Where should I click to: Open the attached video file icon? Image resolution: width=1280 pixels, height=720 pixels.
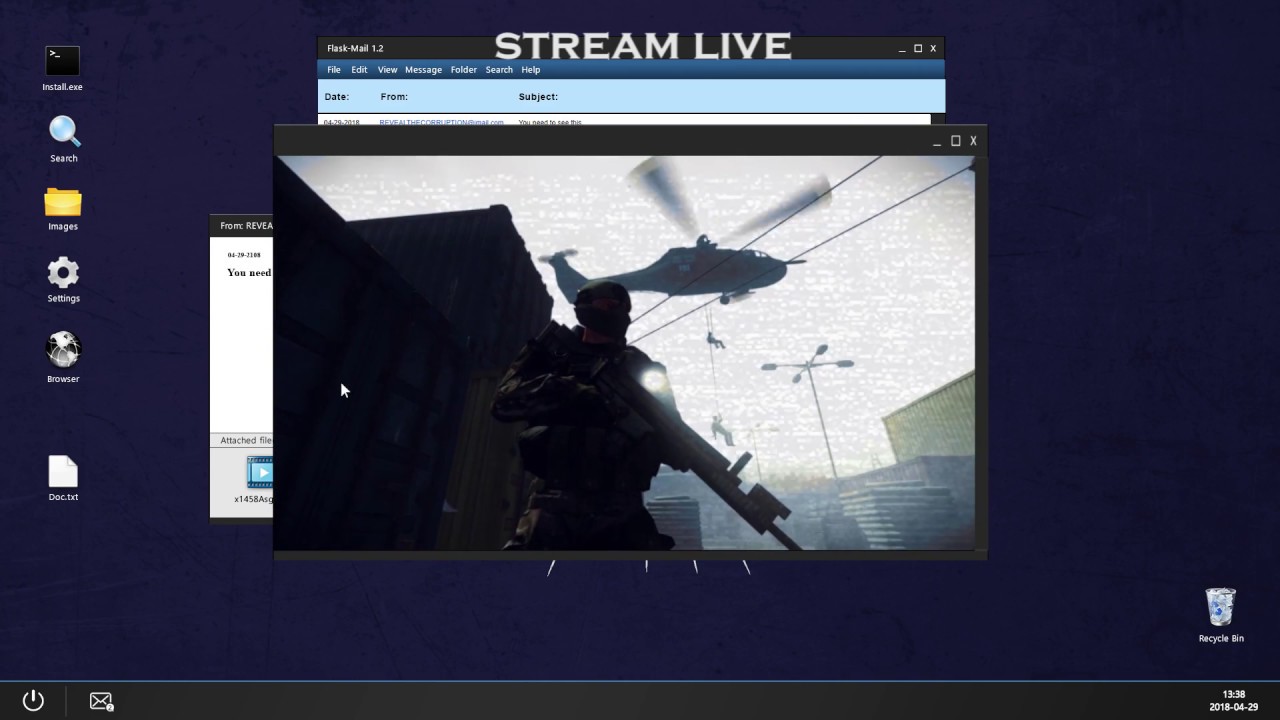click(259, 472)
